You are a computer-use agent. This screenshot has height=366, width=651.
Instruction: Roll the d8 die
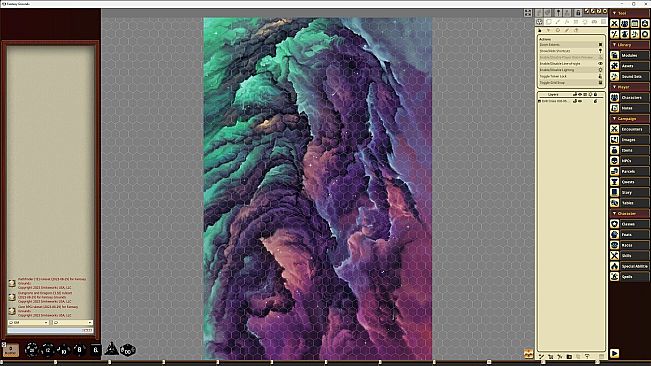(79, 350)
